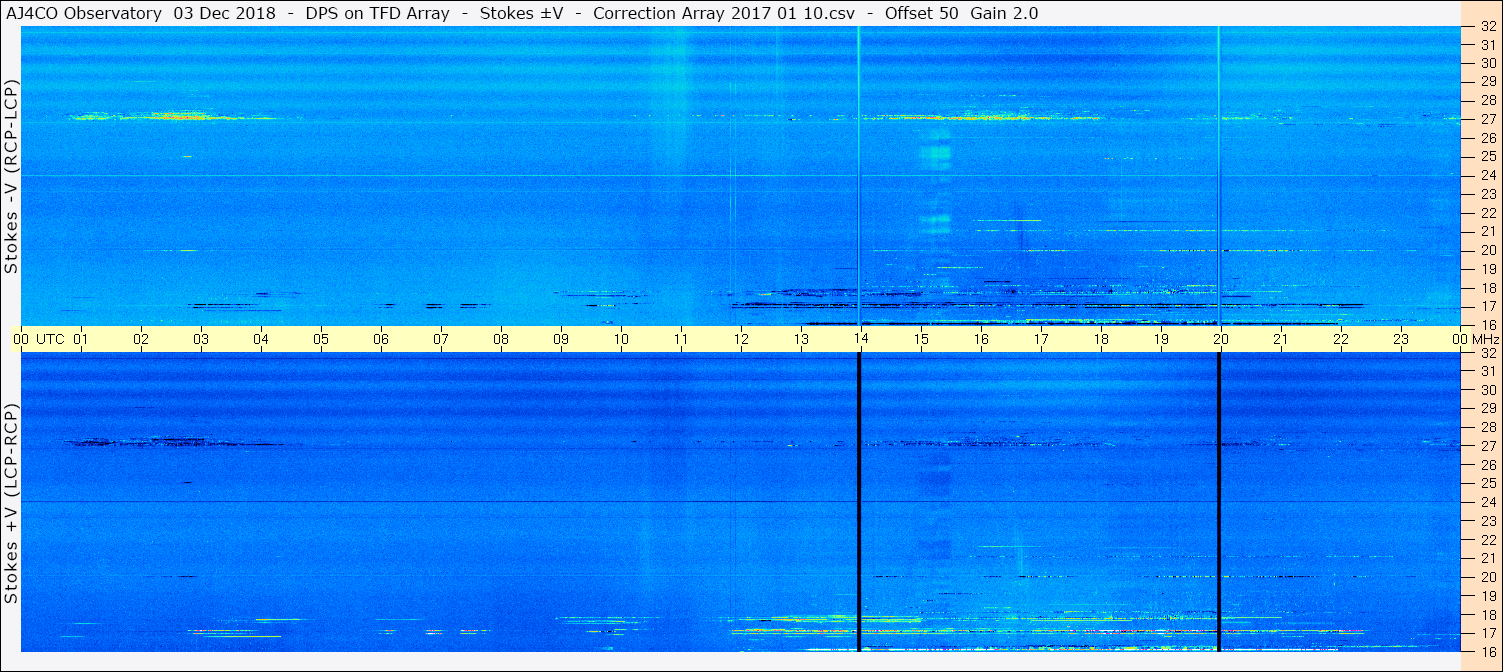The image size is (1503, 672).
Task: Click the MHz unit label on the axis
Action: pos(1486,339)
